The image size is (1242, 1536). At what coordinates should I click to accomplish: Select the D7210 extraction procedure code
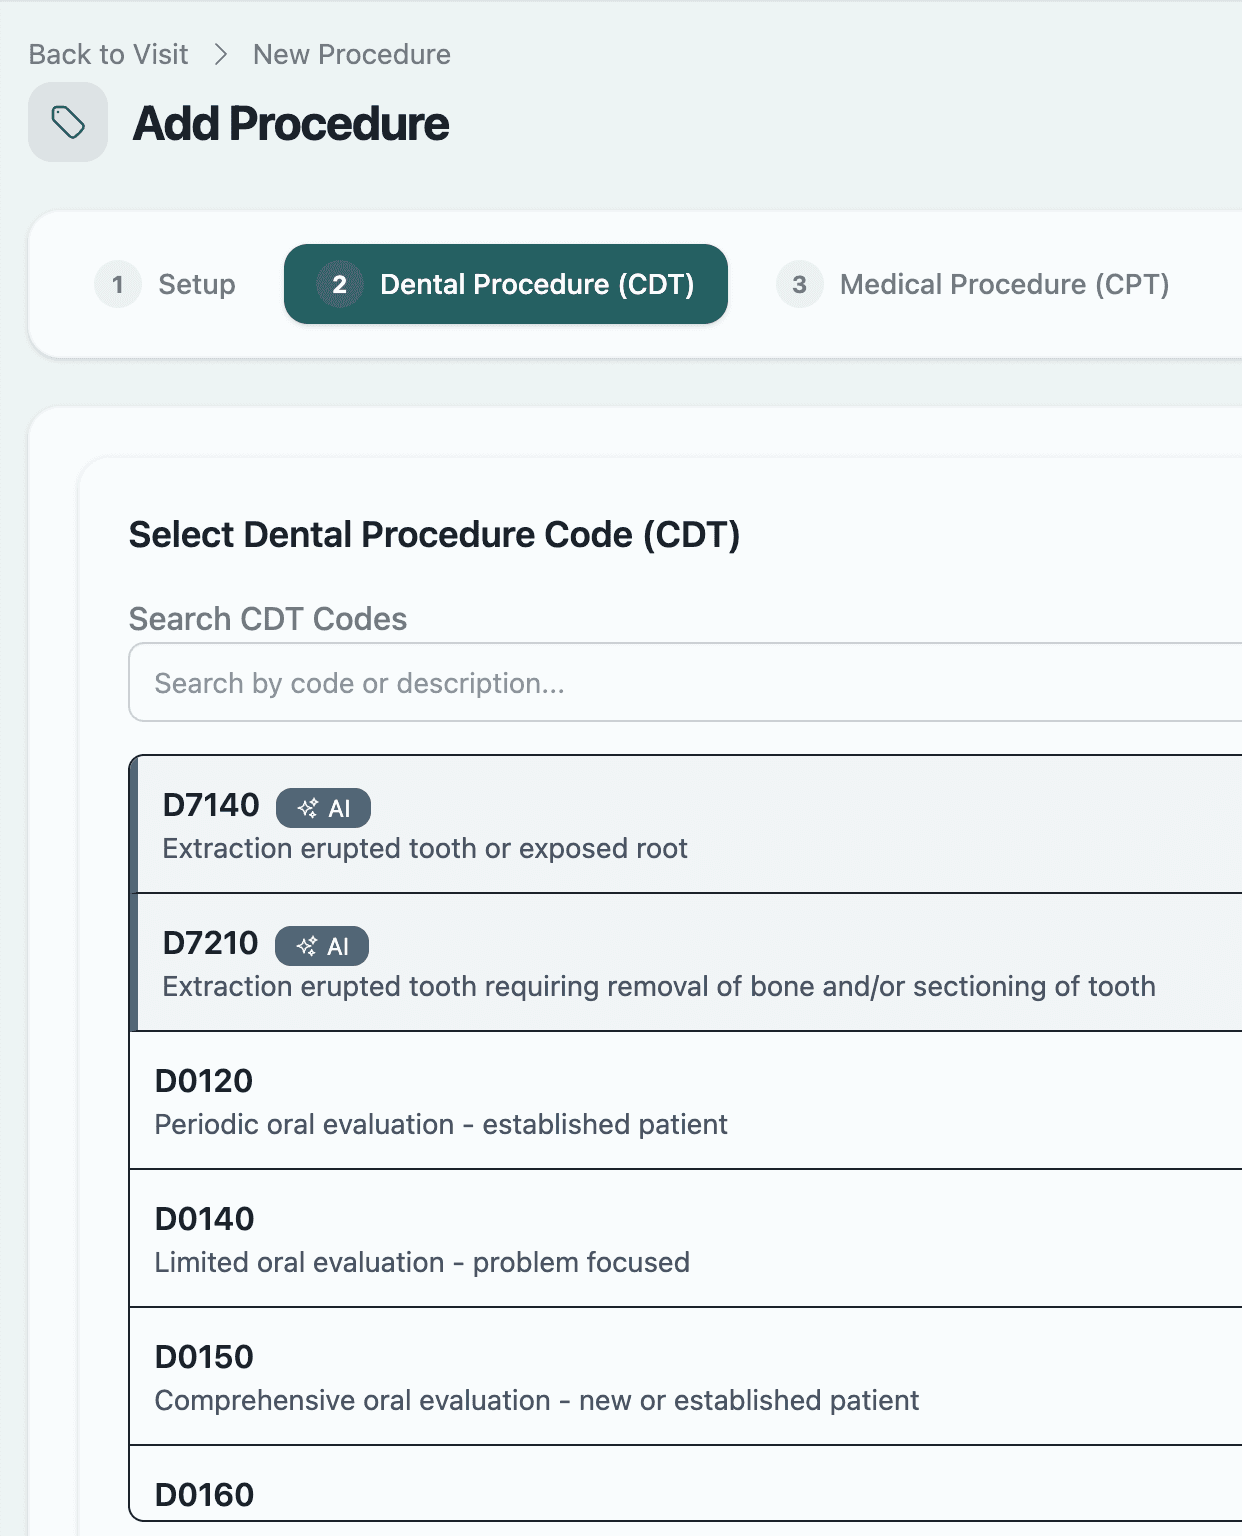600,962
